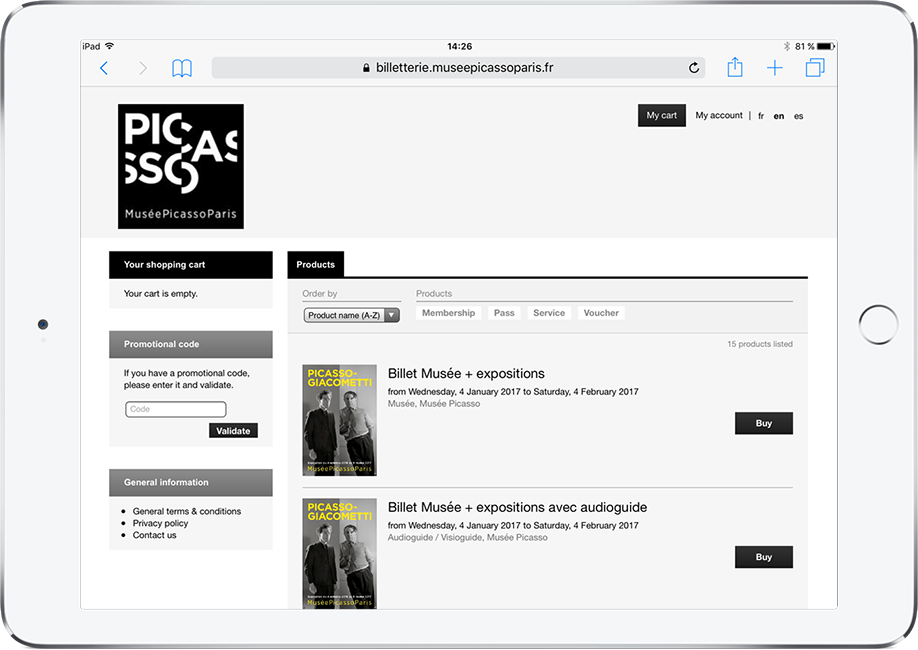Open the Contact us link
918x650 pixels.
point(155,535)
